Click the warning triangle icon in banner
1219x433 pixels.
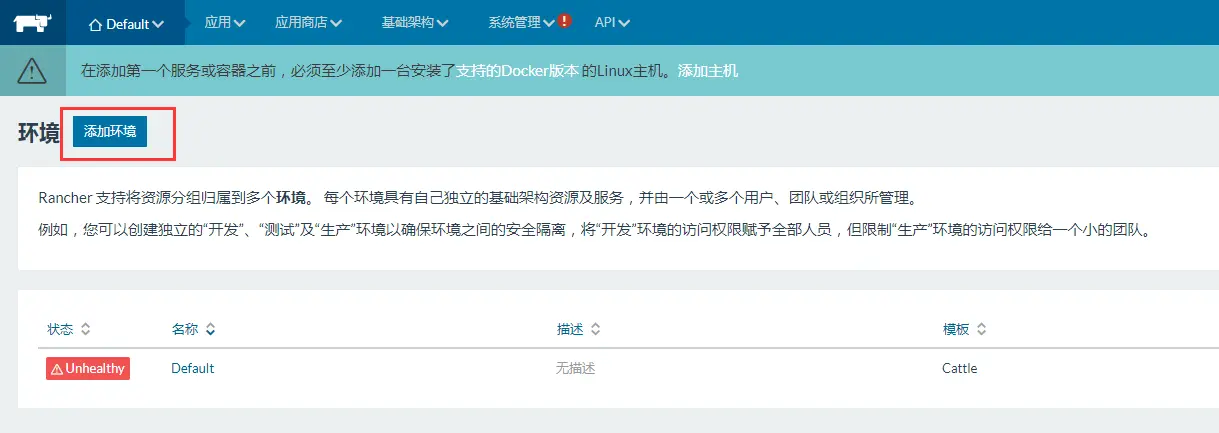coord(32,71)
